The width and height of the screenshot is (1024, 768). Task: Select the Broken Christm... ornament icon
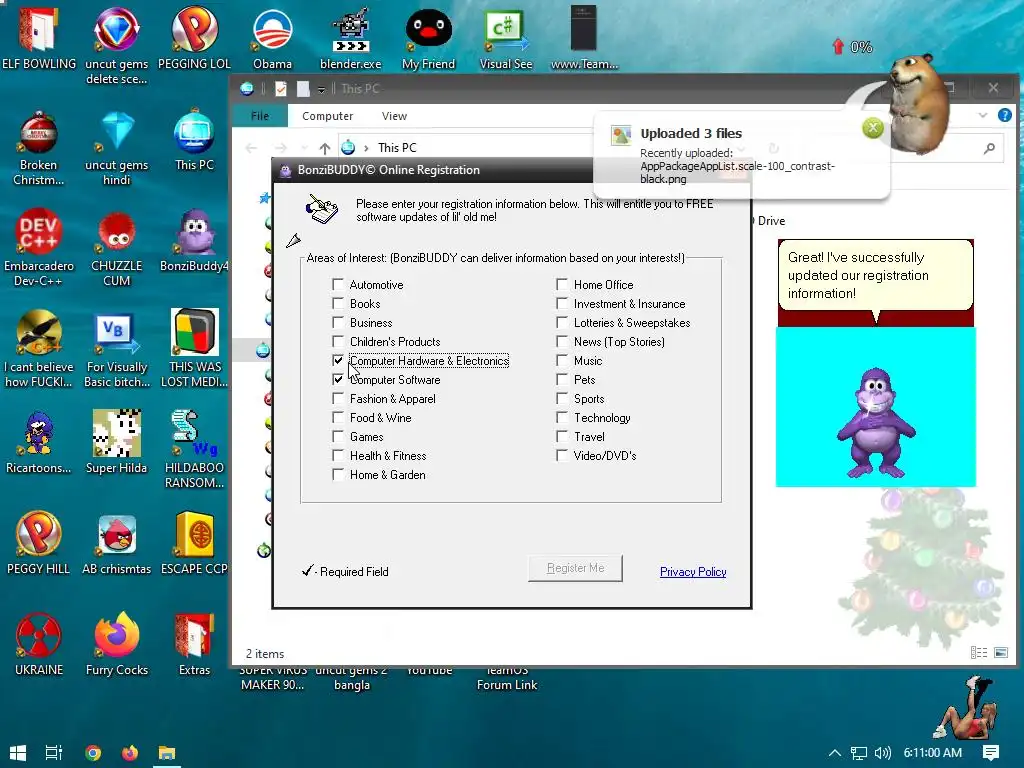pos(39,148)
